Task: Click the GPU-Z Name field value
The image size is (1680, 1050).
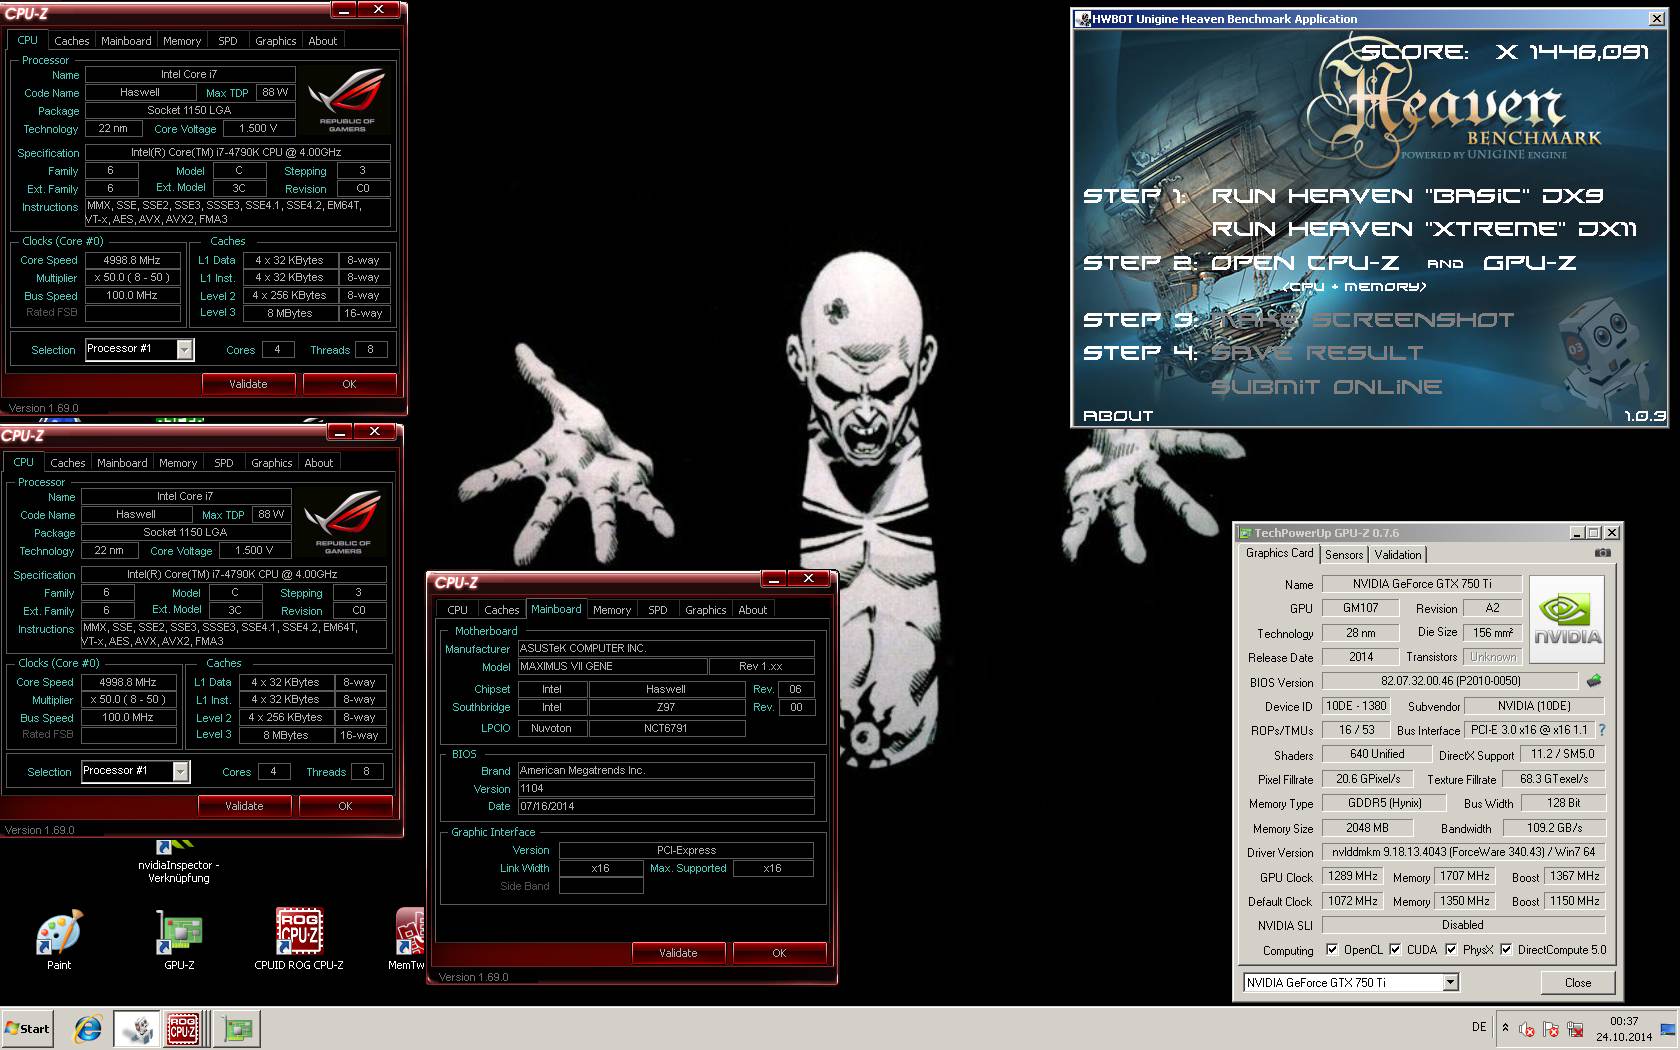Action: point(1422,584)
